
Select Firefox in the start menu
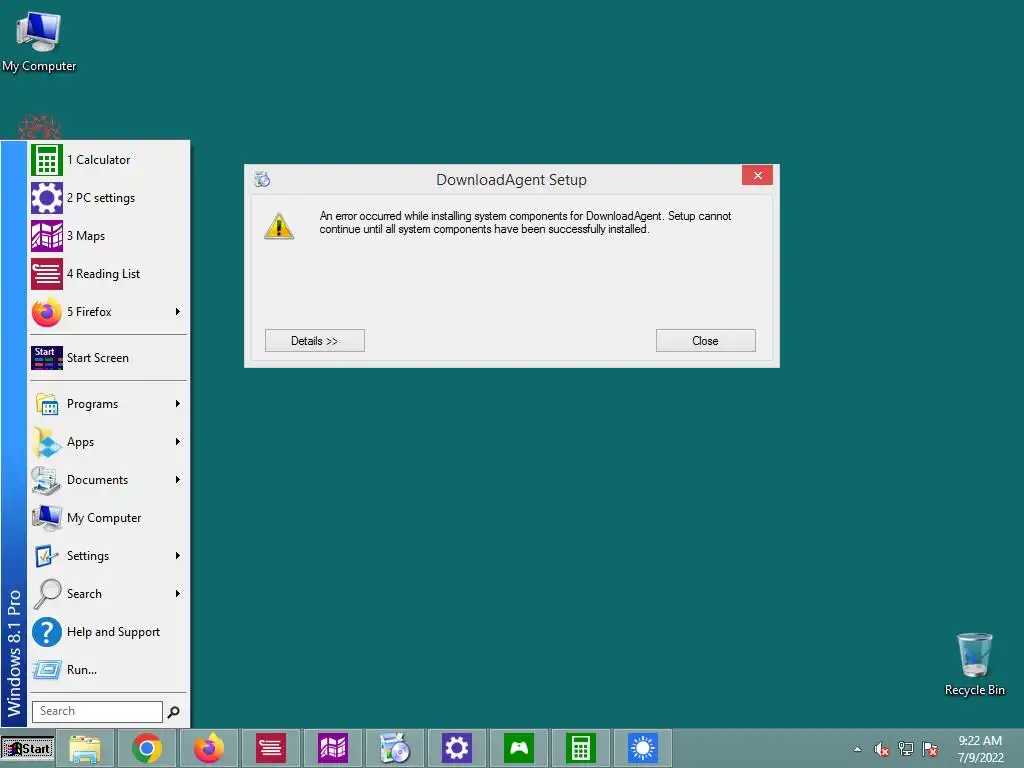(x=108, y=312)
